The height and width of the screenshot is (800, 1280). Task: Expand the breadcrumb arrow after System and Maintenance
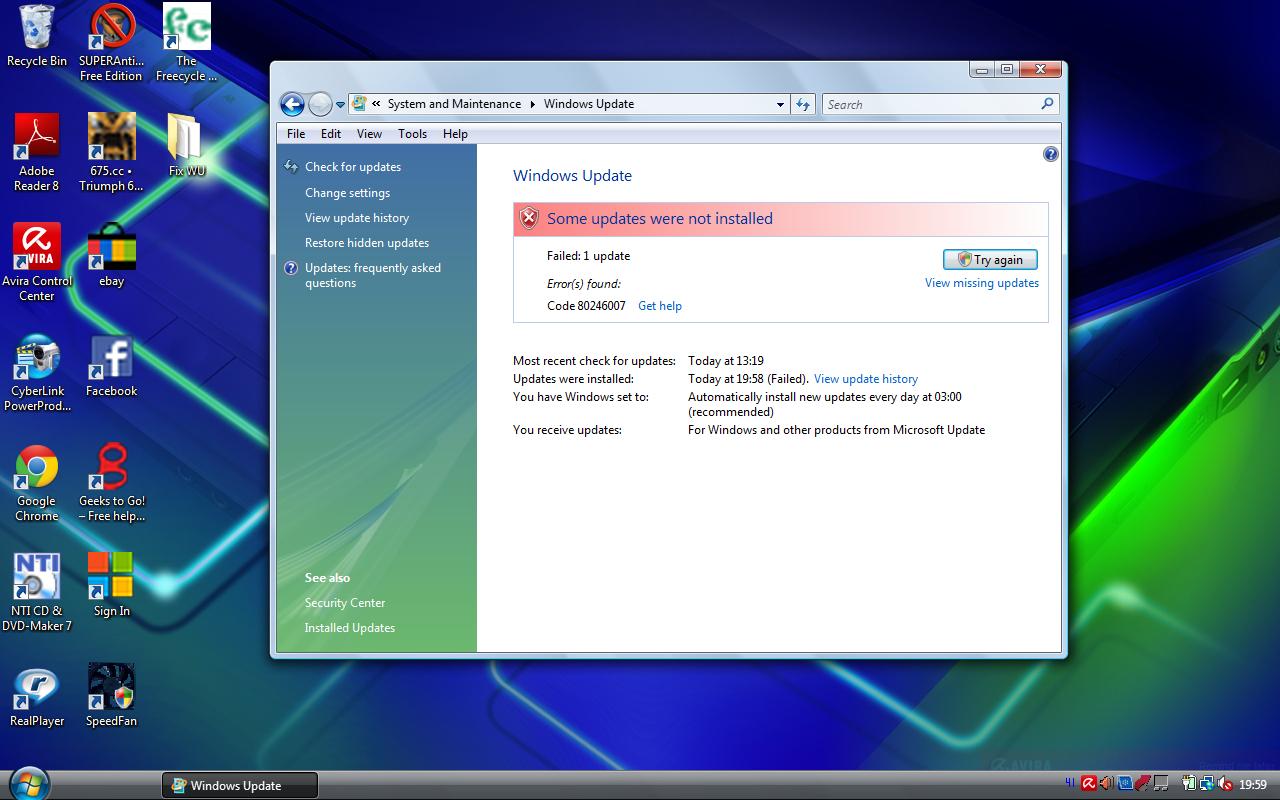(532, 104)
